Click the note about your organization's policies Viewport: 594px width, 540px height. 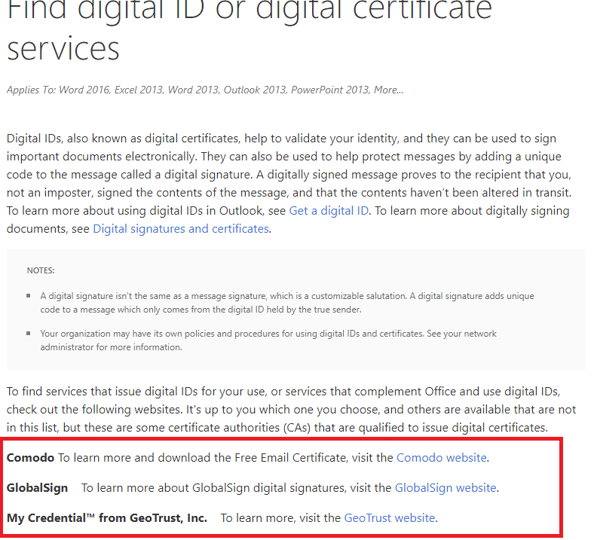tap(268, 340)
